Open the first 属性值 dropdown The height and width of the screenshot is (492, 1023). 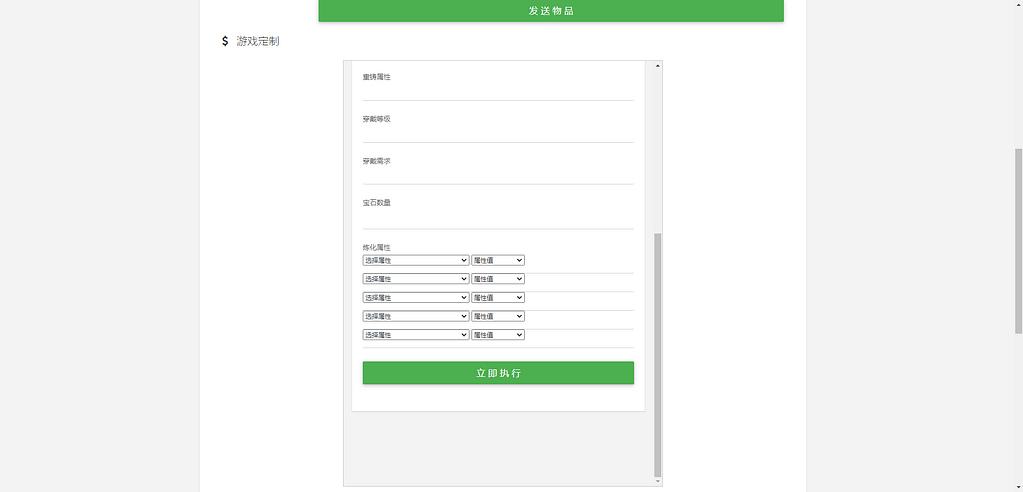click(x=498, y=260)
